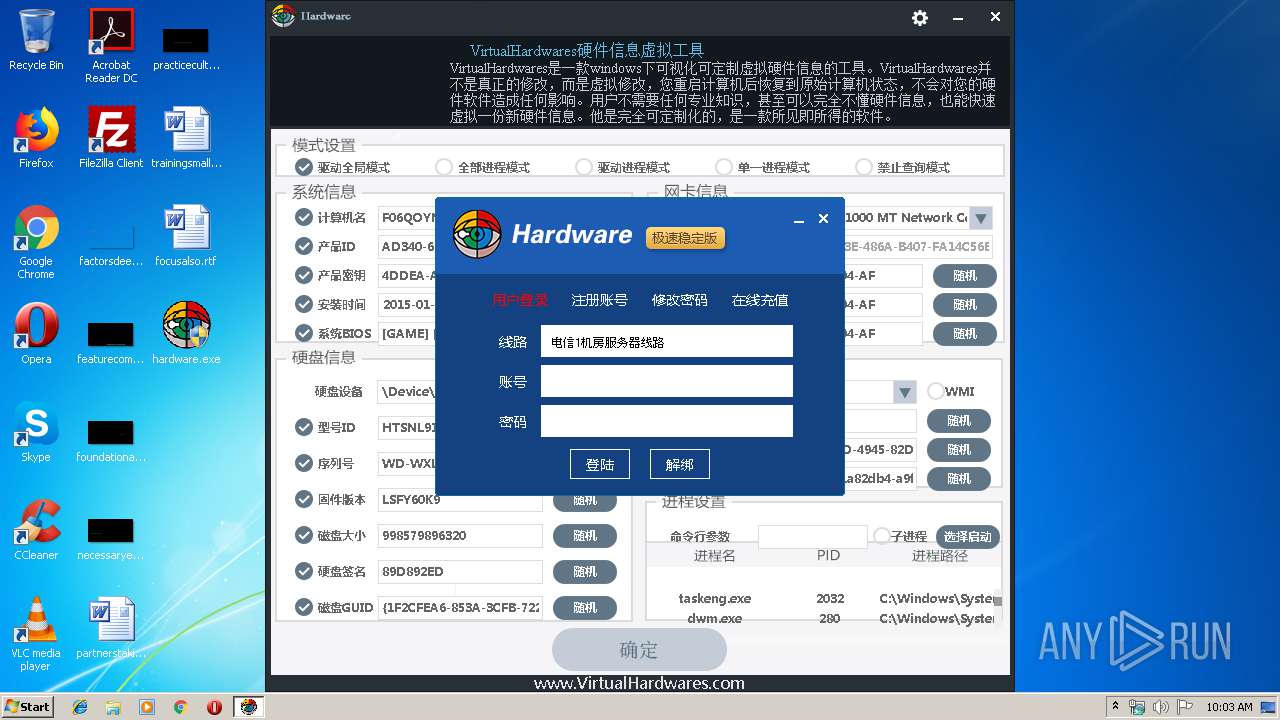Image resolution: width=1280 pixels, height=720 pixels.
Task: Toggle 磁盘大小 checkbox
Action: coord(304,535)
